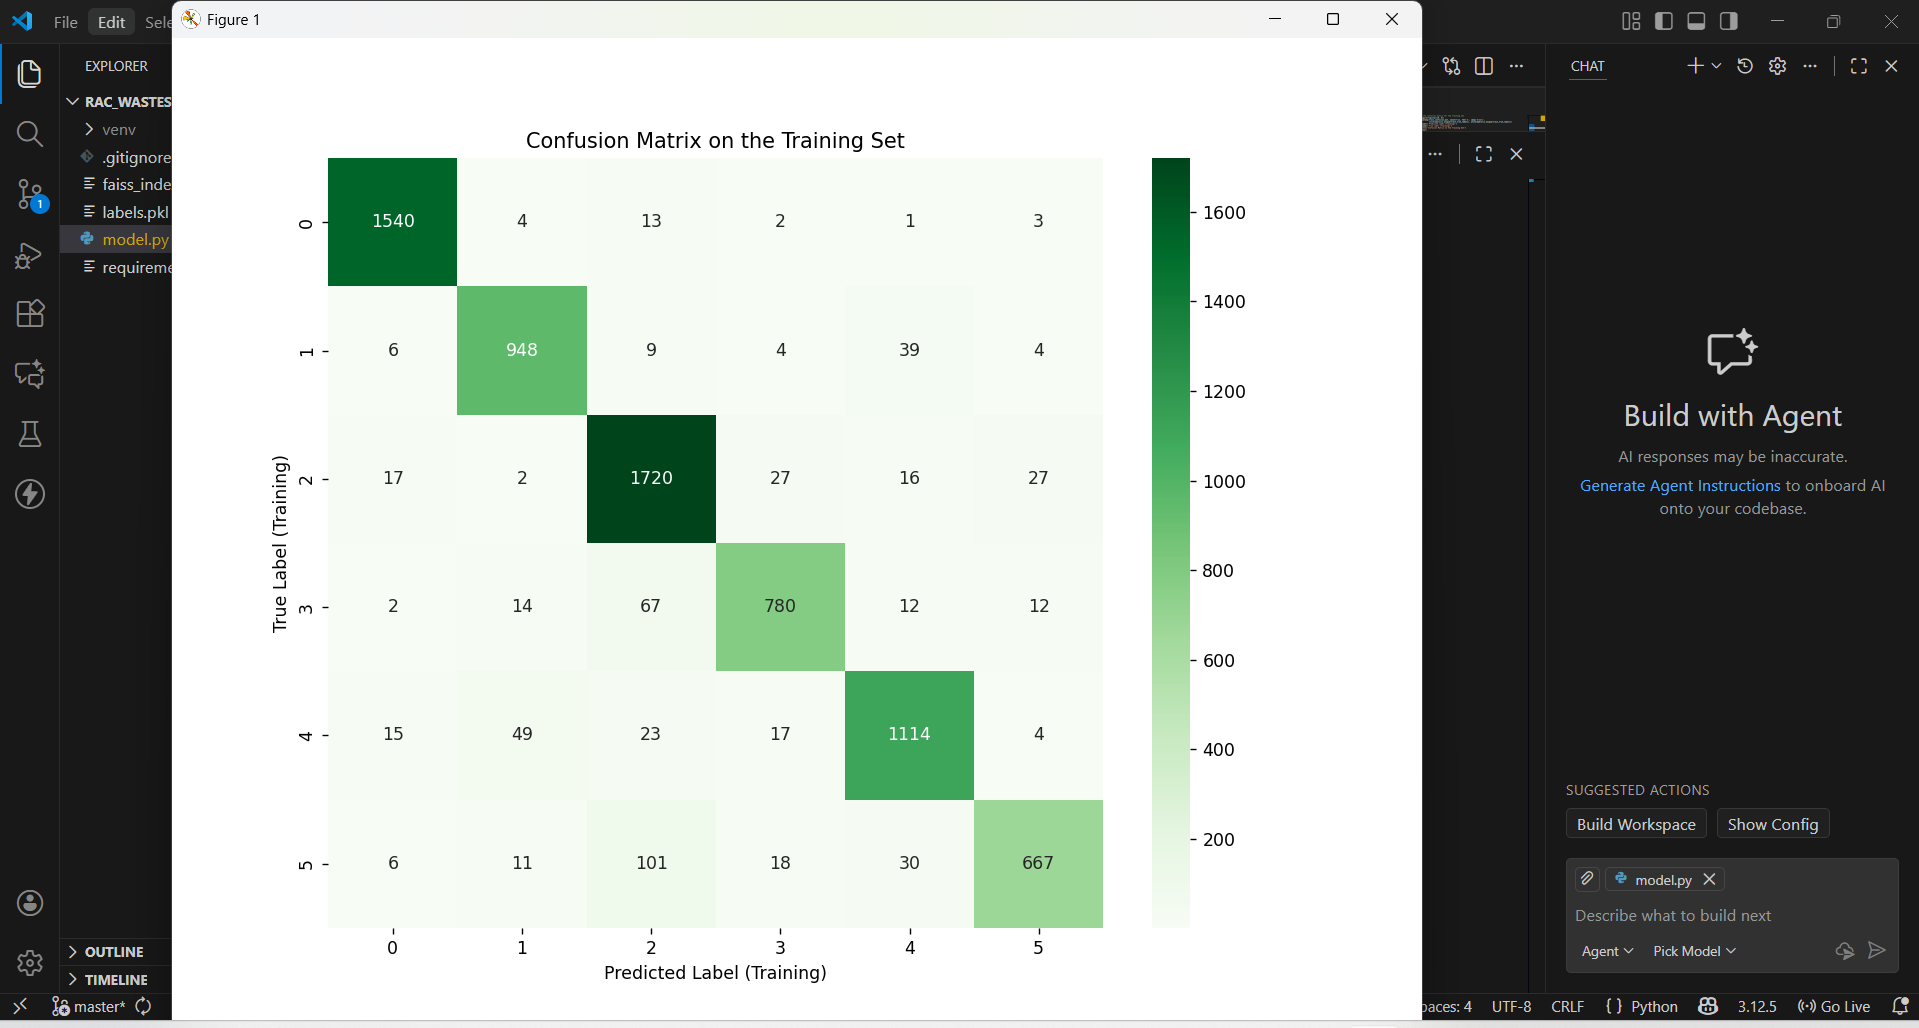
Task: Attach context with the paperclip icon
Action: pos(1587,879)
